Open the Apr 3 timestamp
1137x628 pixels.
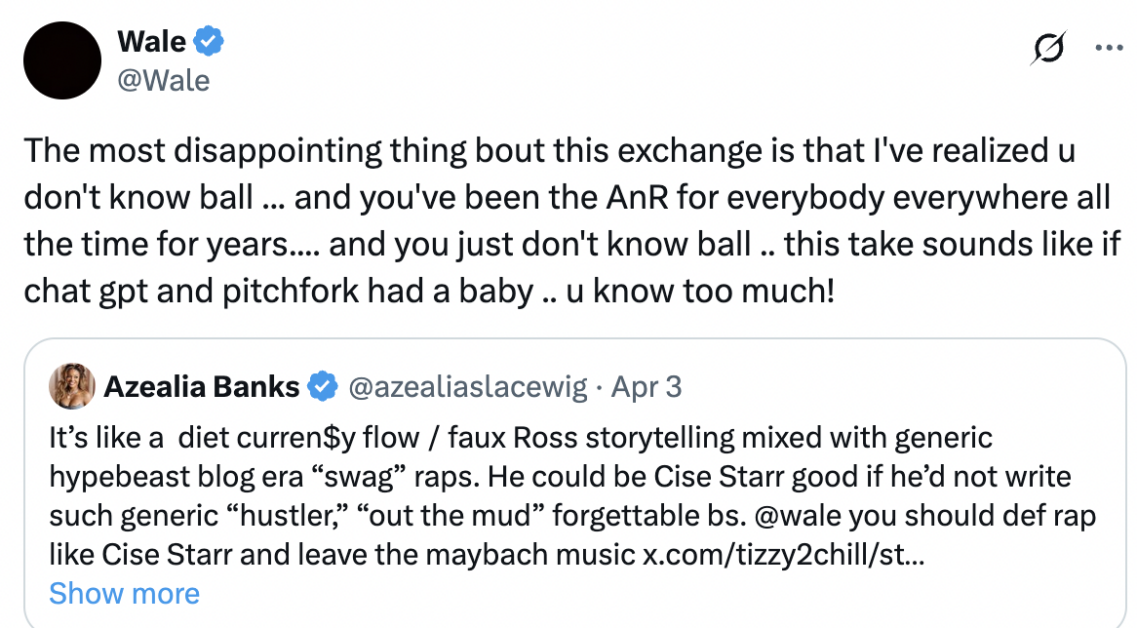(646, 387)
